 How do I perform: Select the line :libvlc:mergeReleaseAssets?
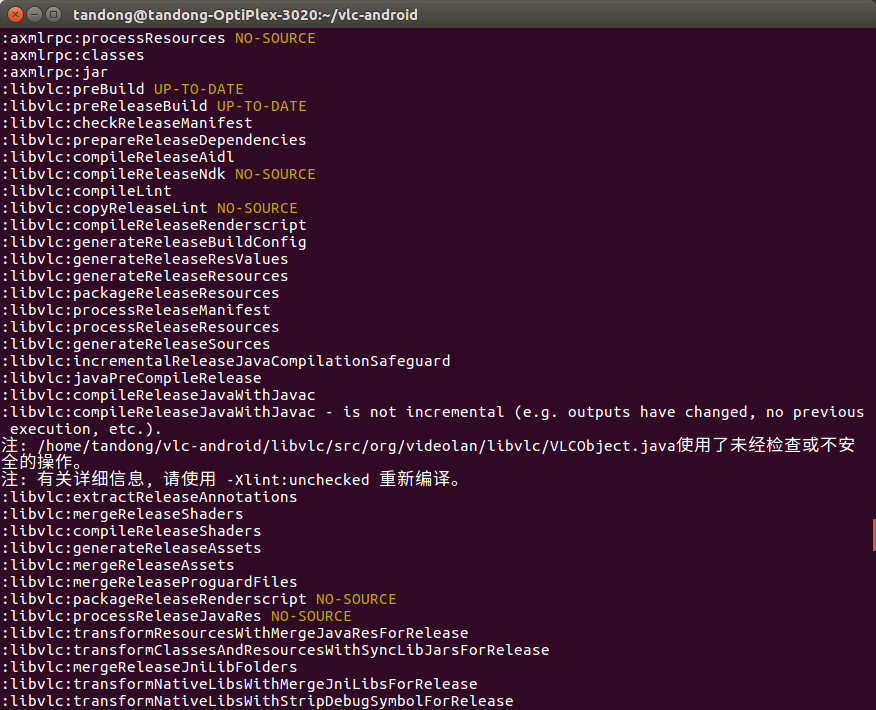pos(118,565)
